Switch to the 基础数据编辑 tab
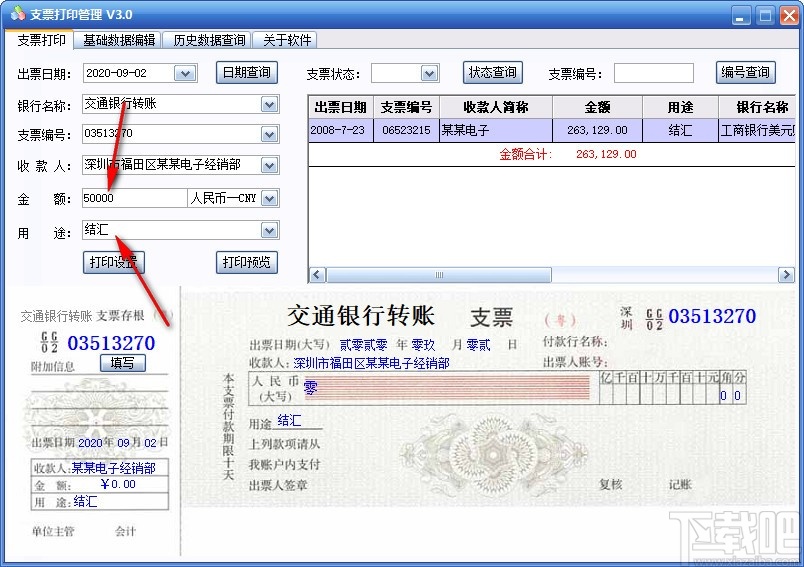The width and height of the screenshot is (804, 567). click(119, 40)
